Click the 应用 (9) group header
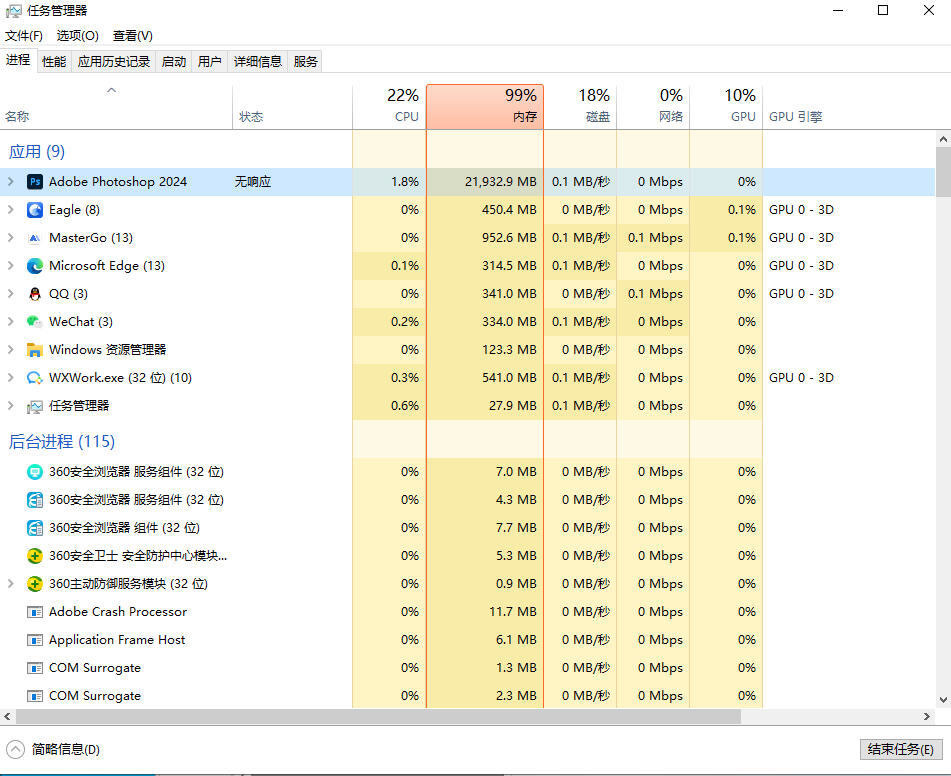951x776 pixels. pos(37,152)
